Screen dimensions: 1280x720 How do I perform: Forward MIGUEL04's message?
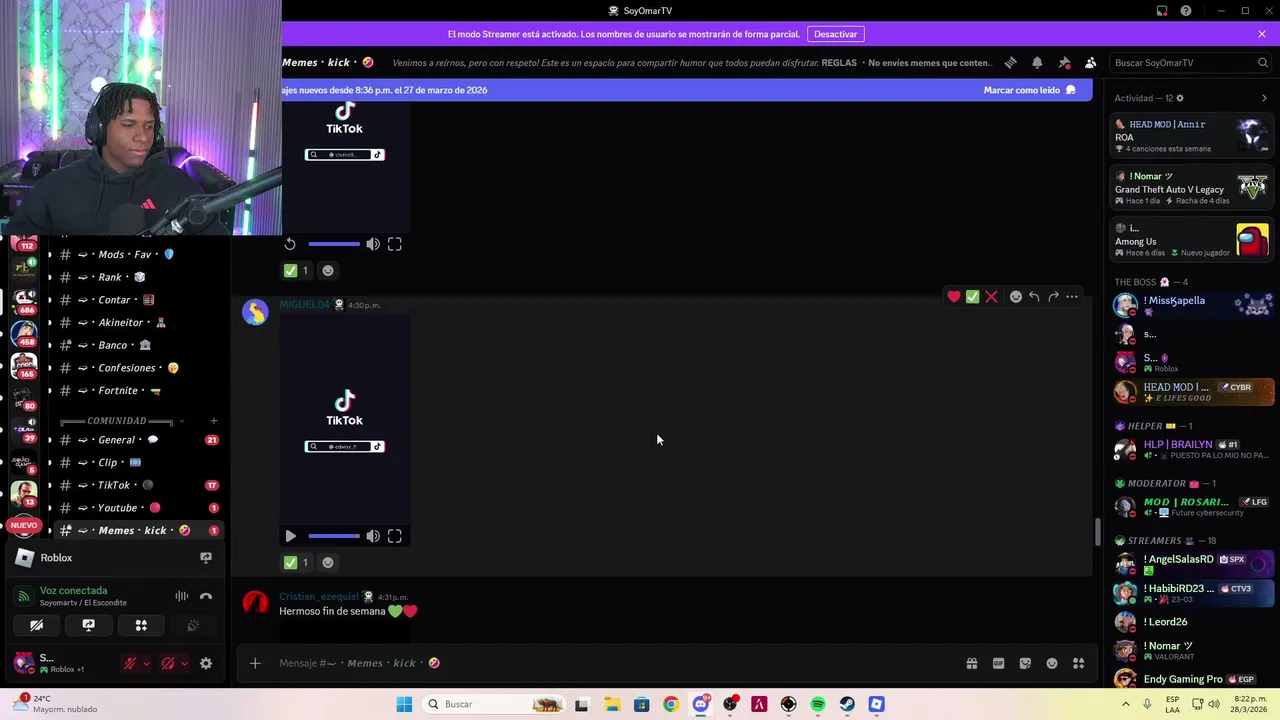pos(1053,296)
